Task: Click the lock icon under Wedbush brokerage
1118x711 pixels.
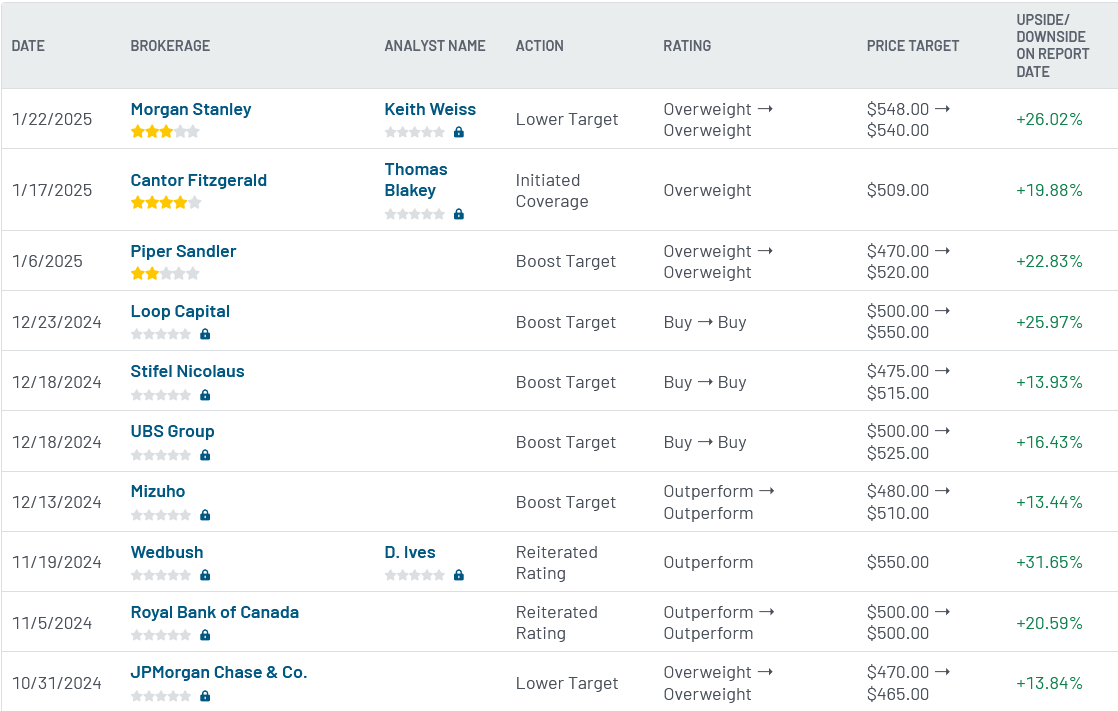Action: (x=205, y=575)
